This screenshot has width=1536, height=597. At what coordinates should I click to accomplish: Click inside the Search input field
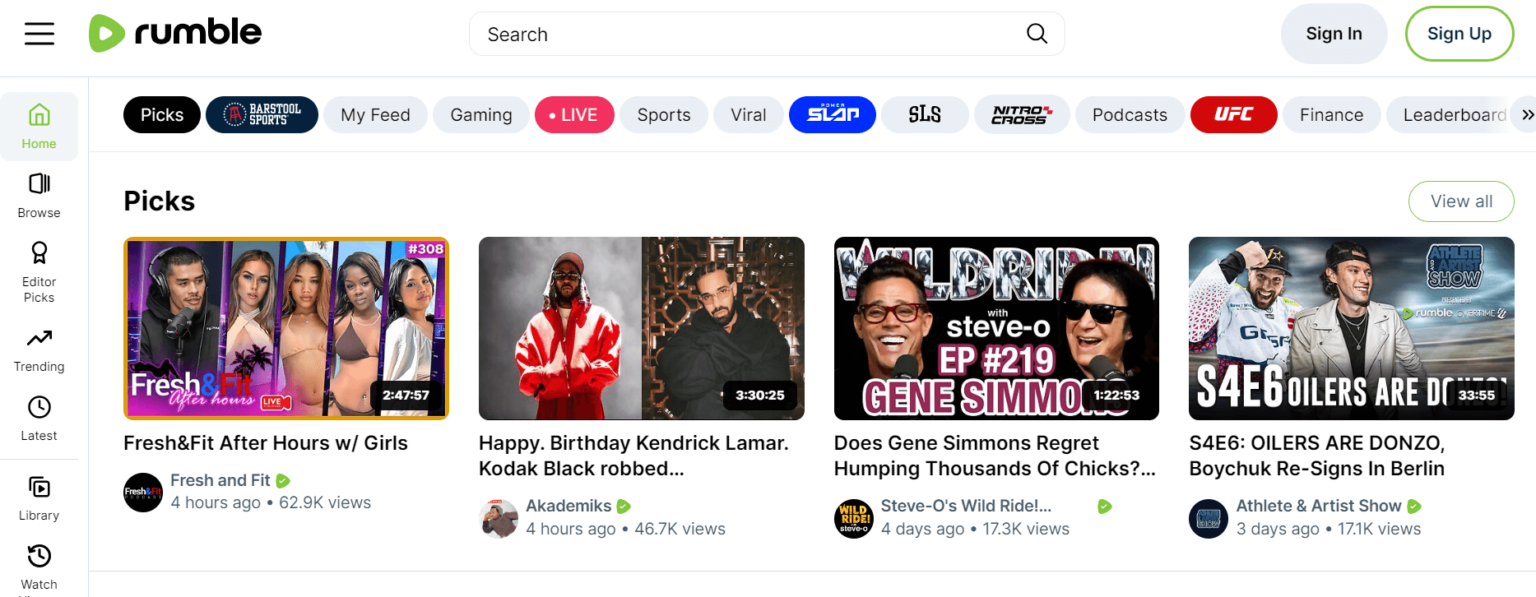(x=700, y=33)
